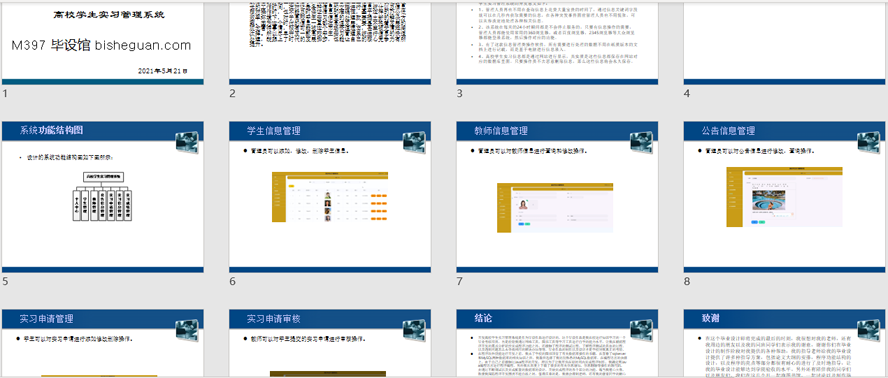Select slide 2 thumbnail with dense black text

pyautogui.click(x=330, y=43)
